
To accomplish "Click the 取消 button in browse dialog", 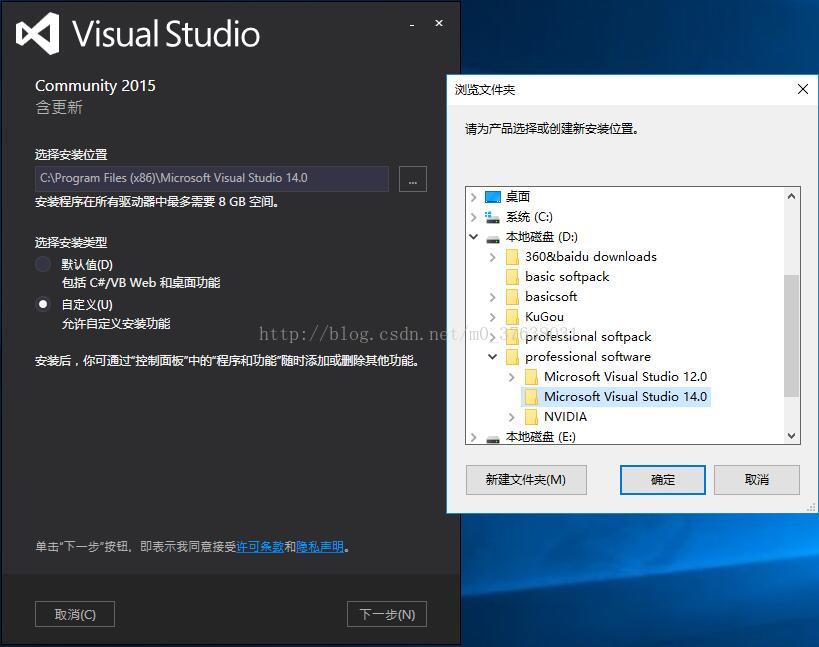I will (x=757, y=480).
